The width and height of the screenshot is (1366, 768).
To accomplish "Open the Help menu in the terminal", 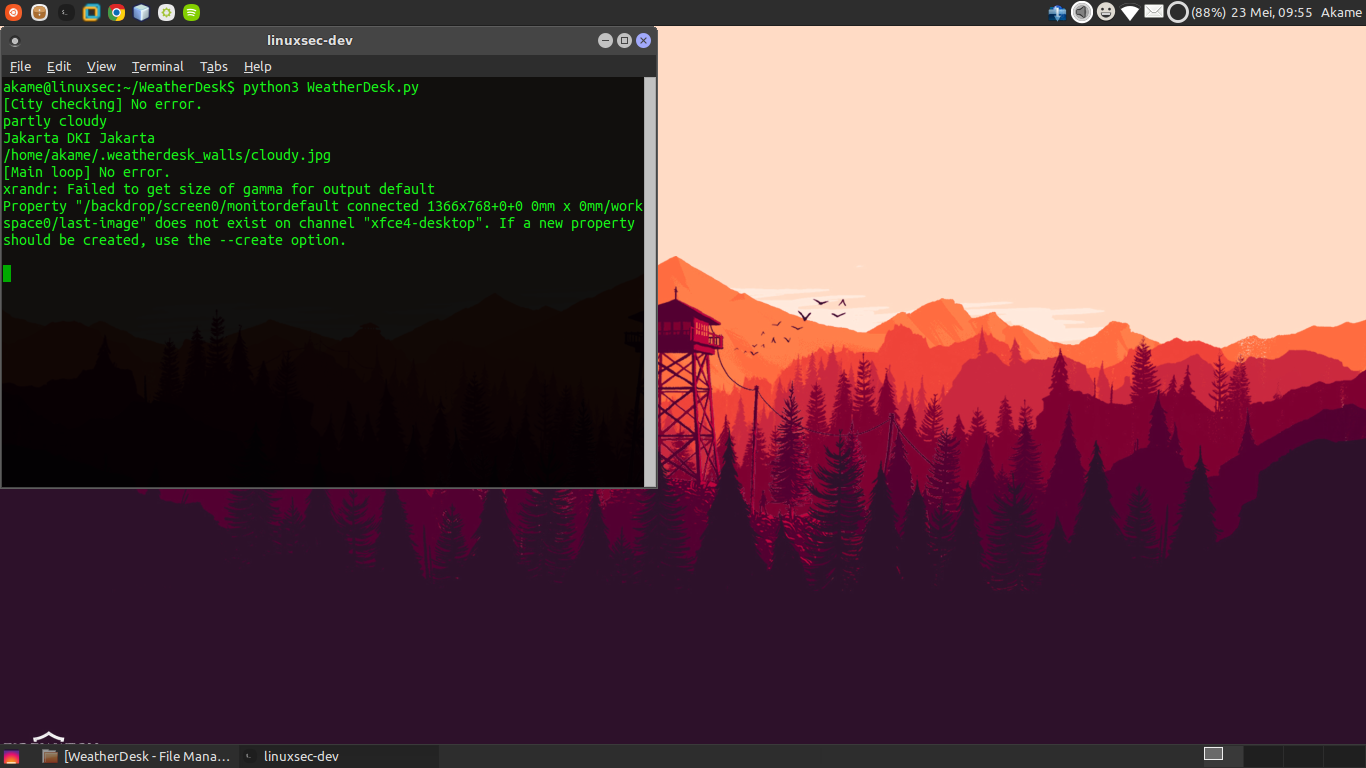I will (258, 66).
